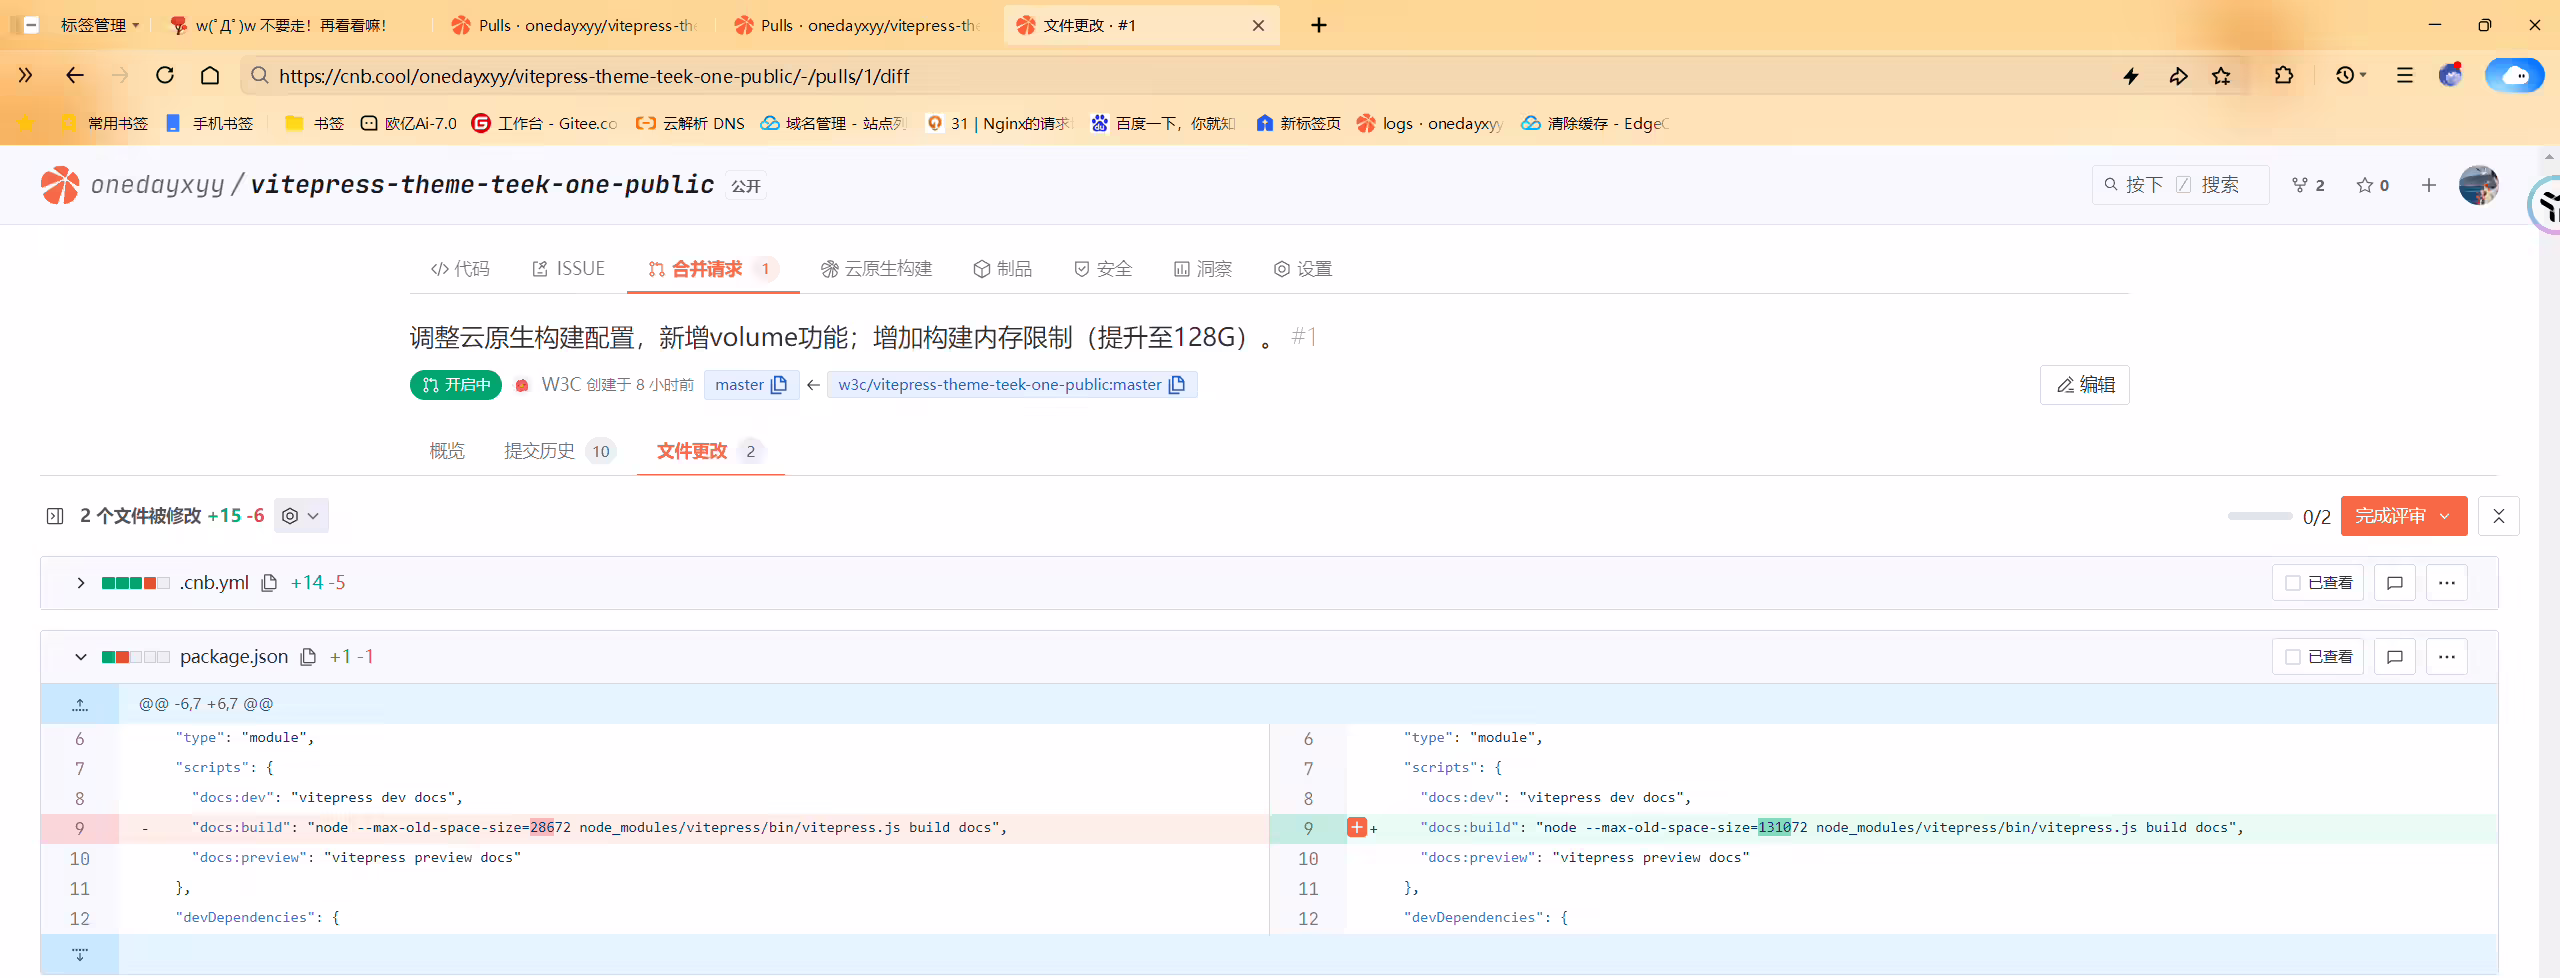
Task: Click the 编辑 button
Action: (2085, 385)
